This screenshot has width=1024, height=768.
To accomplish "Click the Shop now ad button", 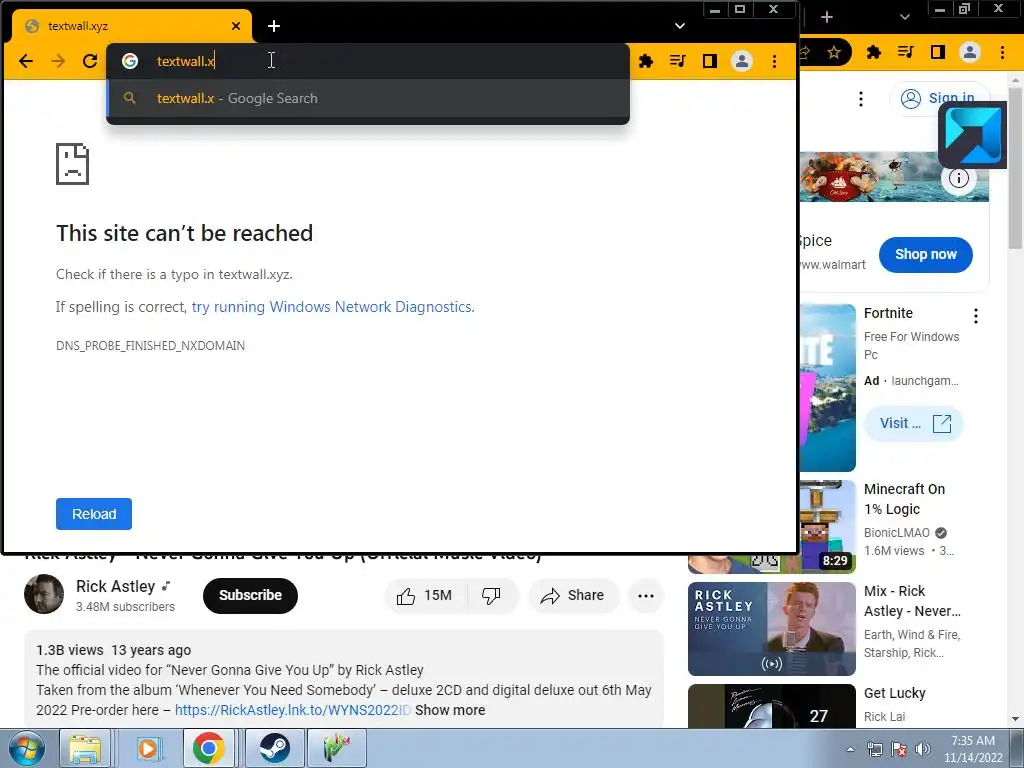I will [x=925, y=255].
